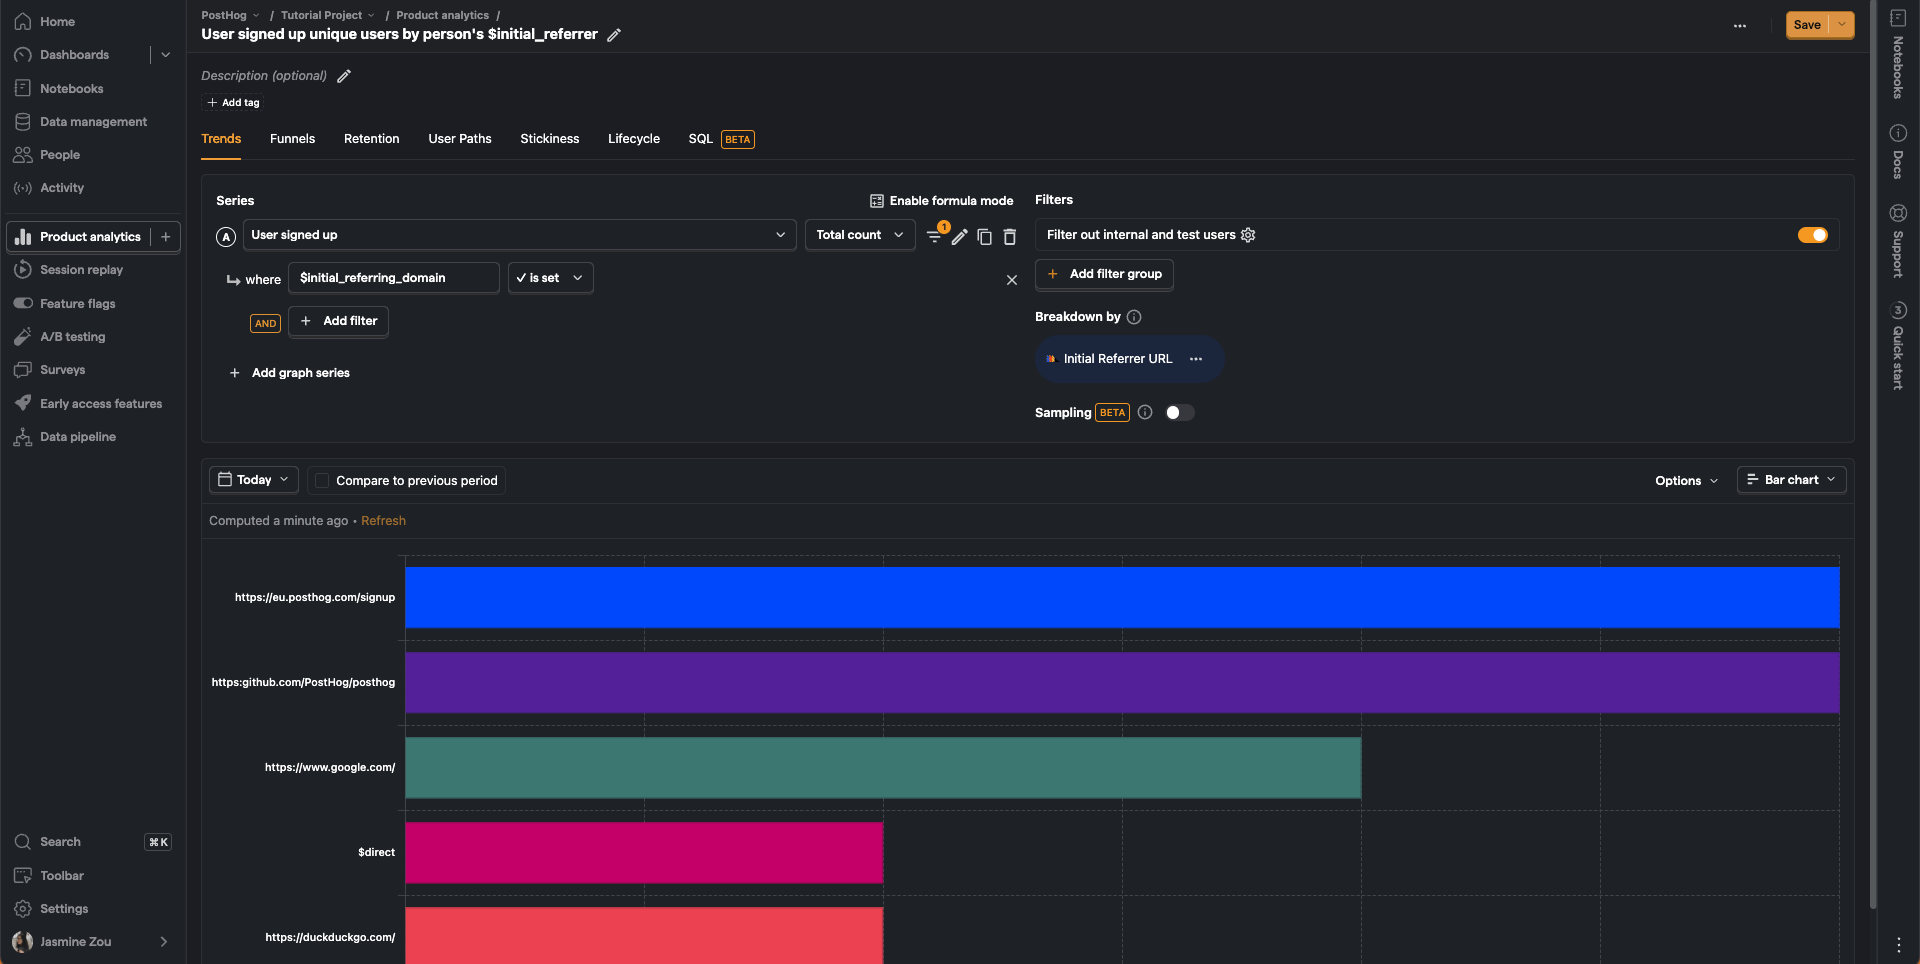
Task: Duplicate series A with copy icon
Action: tap(984, 236)
